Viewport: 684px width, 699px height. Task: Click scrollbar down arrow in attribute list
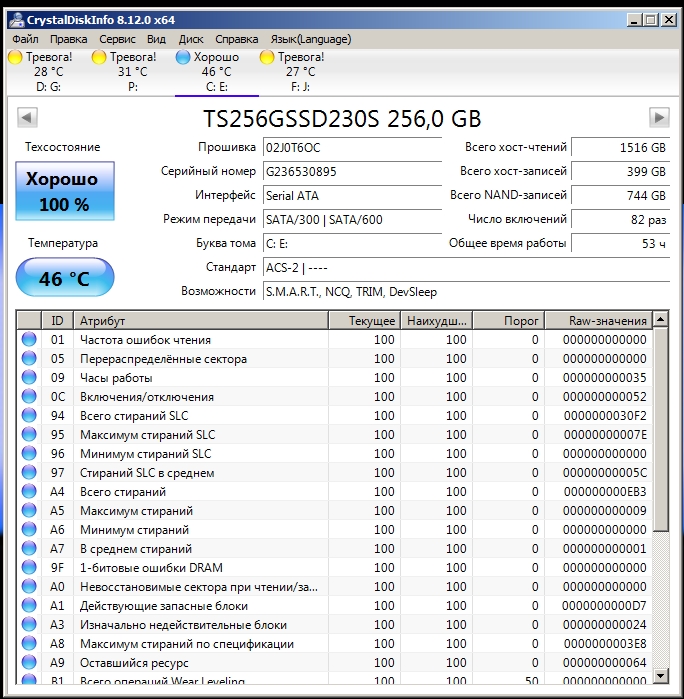pyautogui.click(x=660, y=676)
